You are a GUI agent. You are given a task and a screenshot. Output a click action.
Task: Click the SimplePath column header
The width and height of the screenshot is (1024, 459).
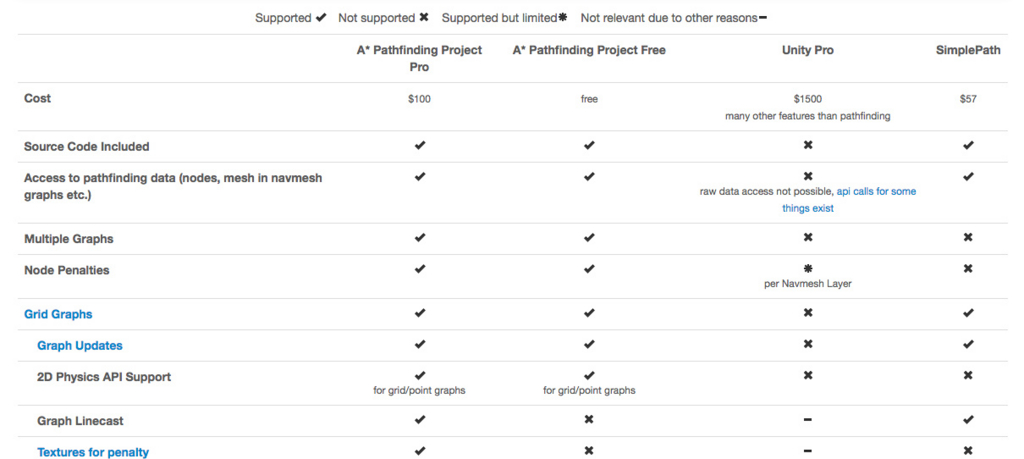[968, 50]
